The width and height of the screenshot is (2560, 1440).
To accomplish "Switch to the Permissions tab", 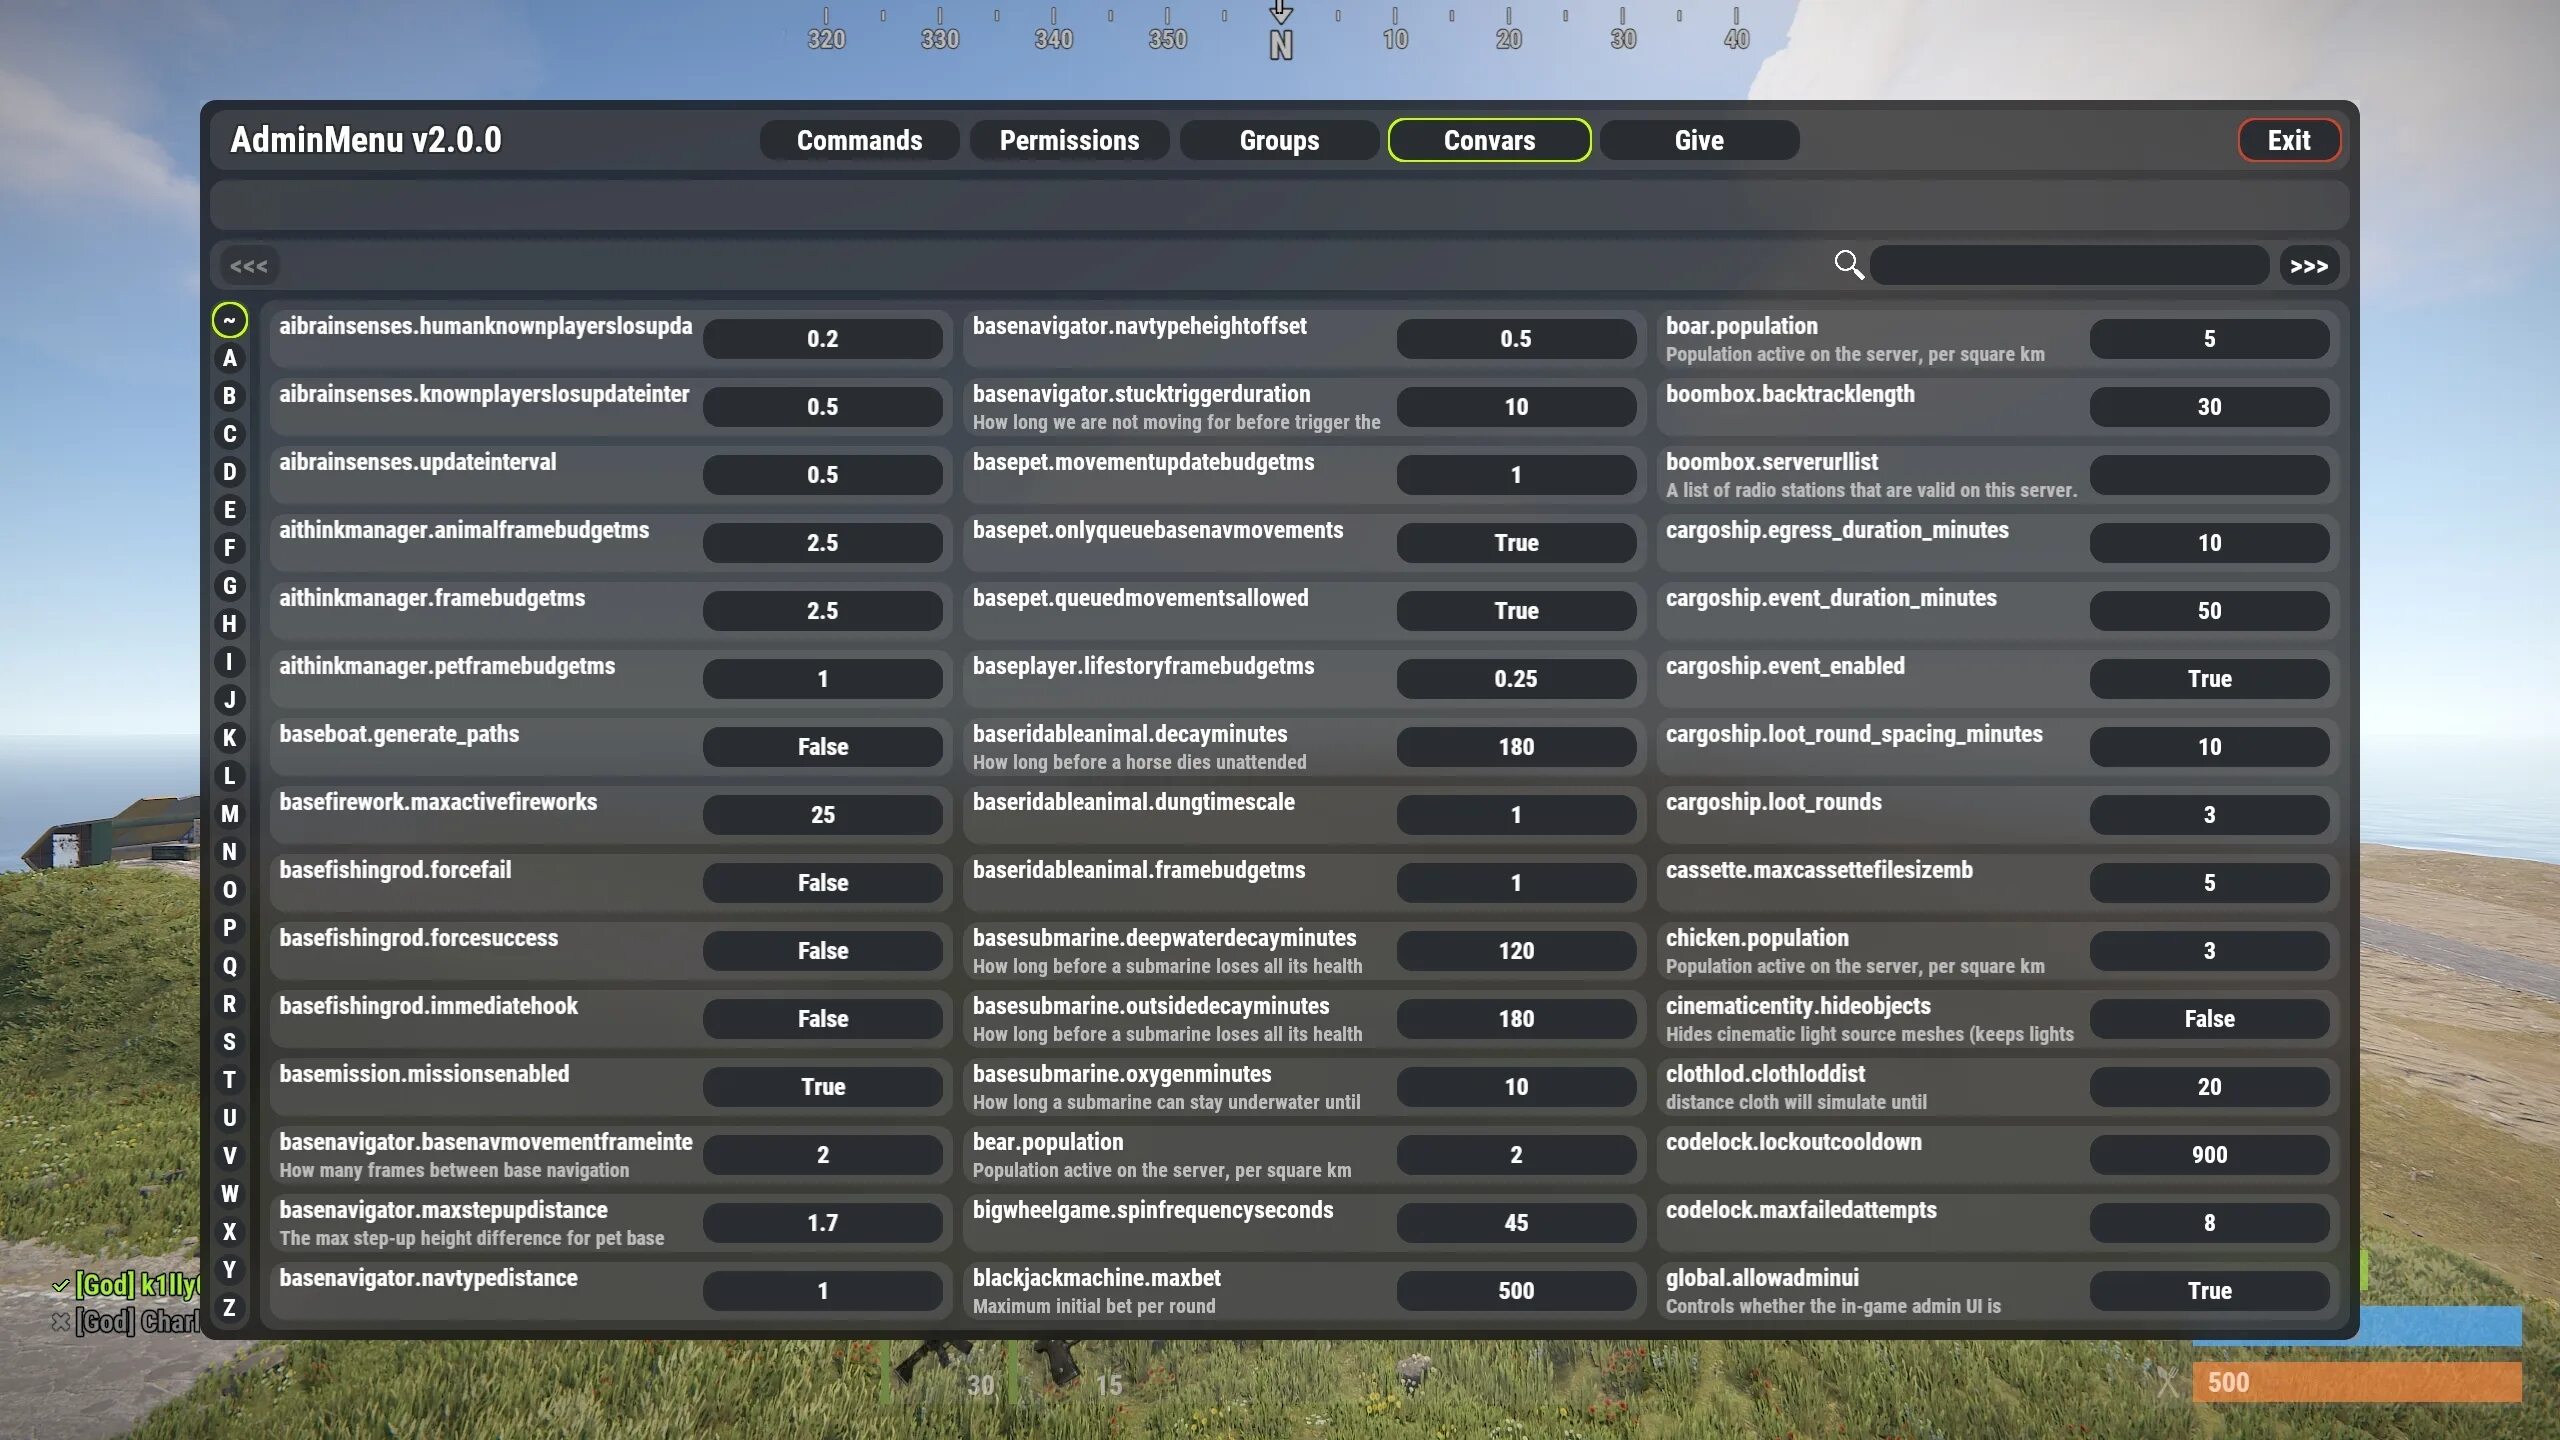I will click(x=1069, y=140).
